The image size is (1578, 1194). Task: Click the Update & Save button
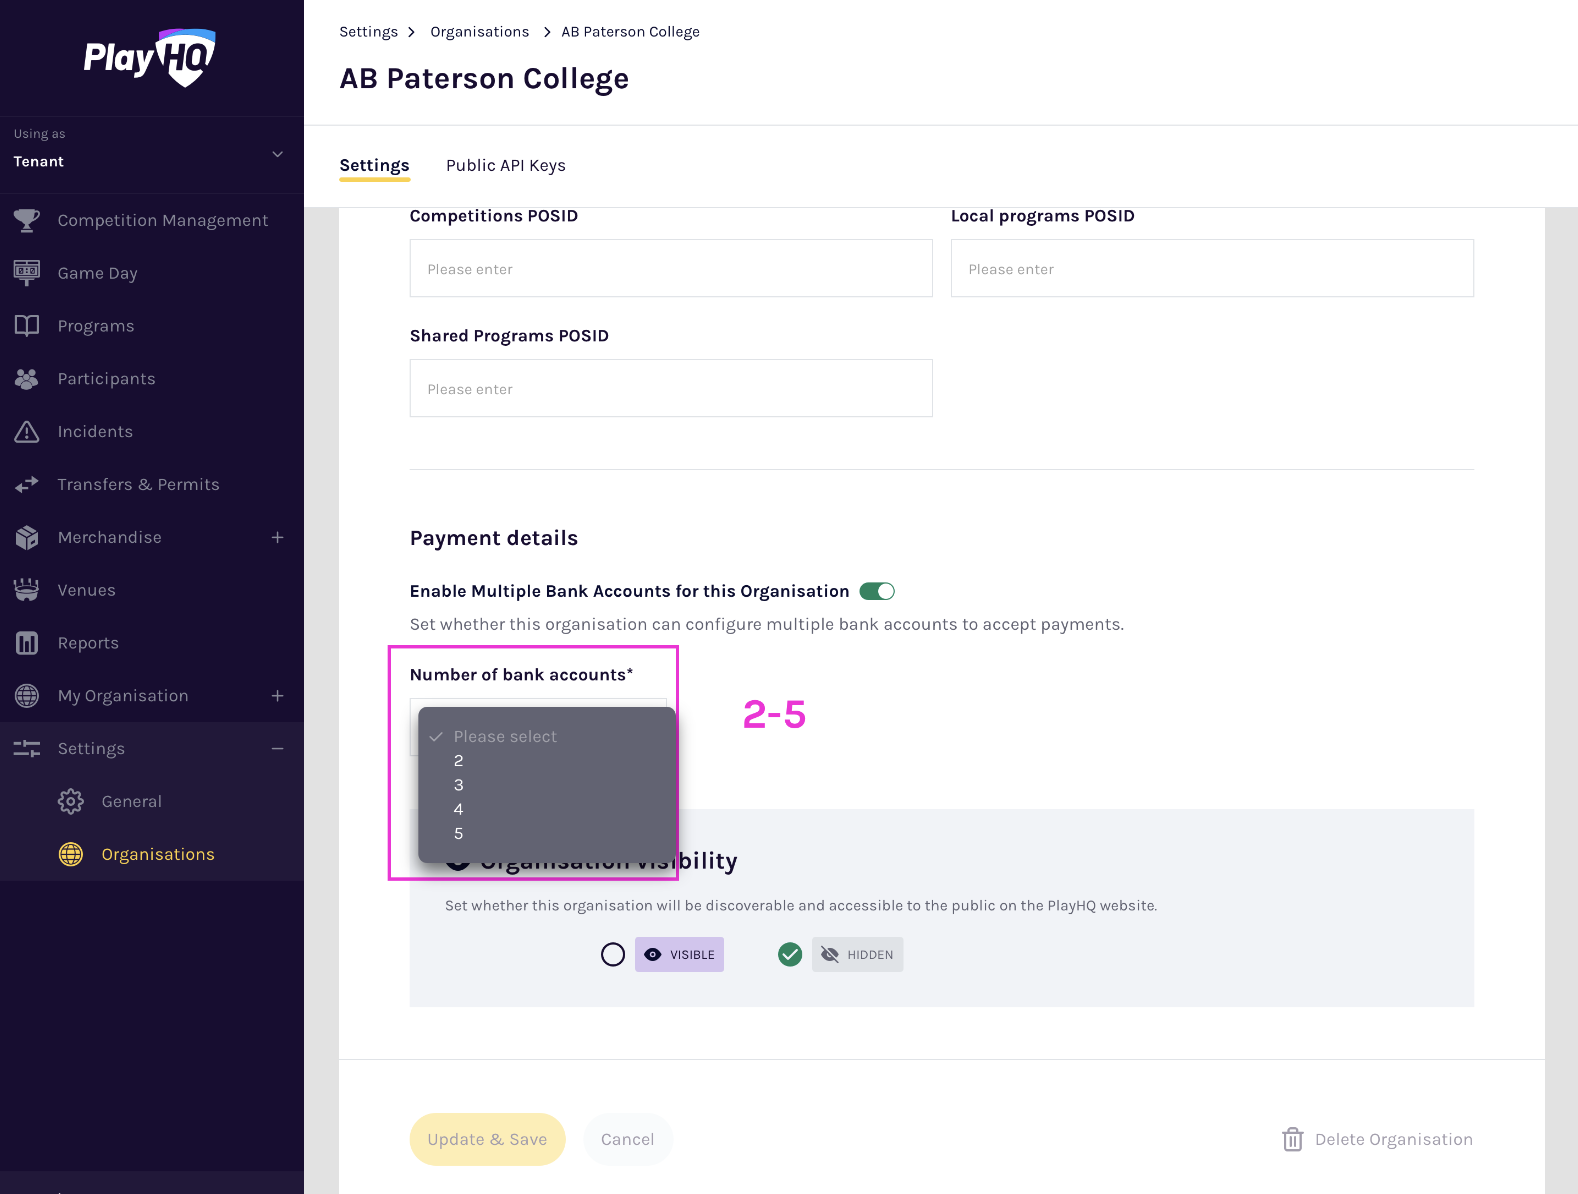(487, 1139)
